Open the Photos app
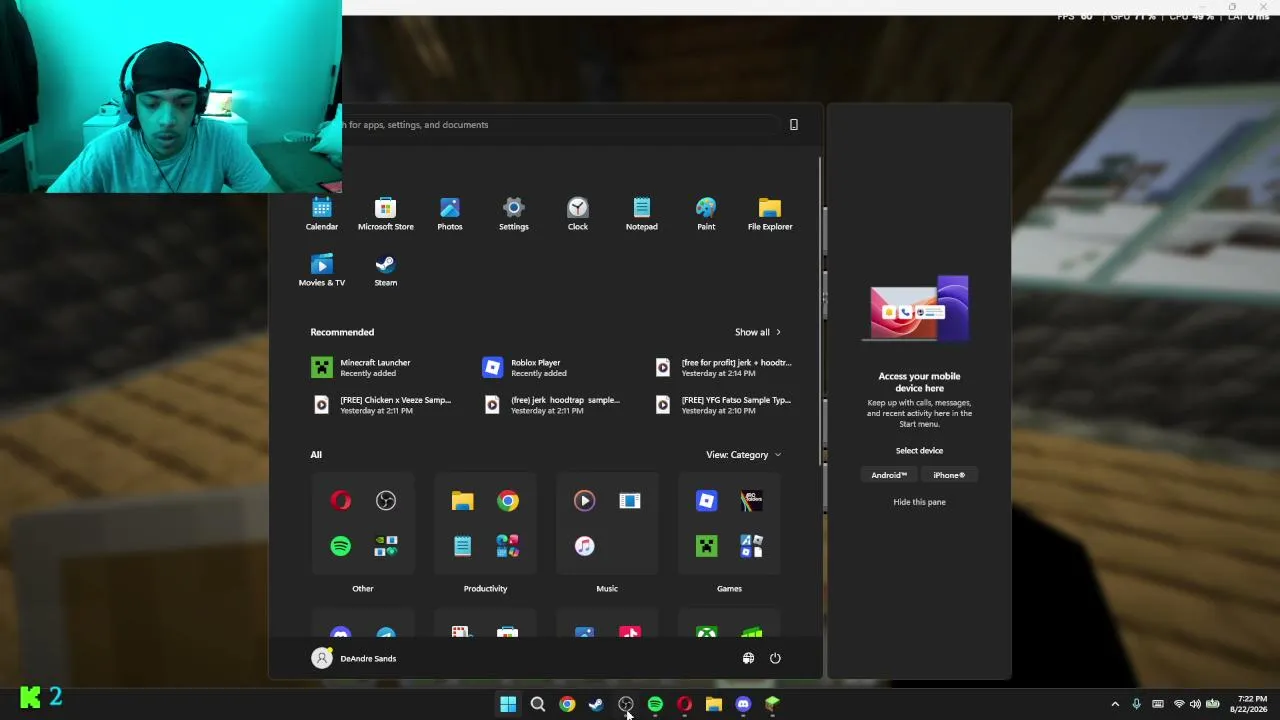This screenshot has width=1280, height=720. 450,214
